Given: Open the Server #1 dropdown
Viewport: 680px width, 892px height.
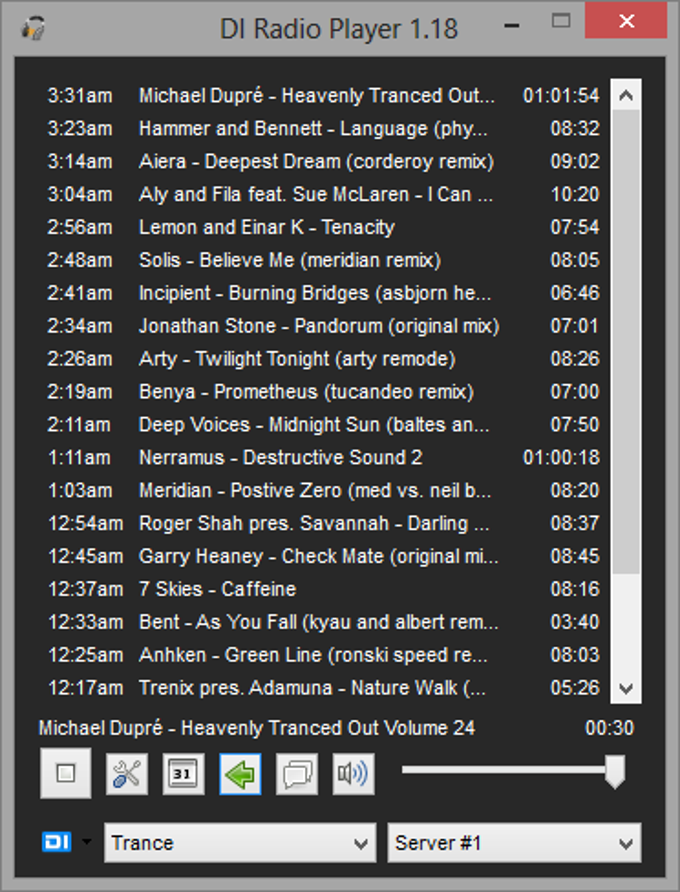Looking at the screenshot, I should point(514,843).
